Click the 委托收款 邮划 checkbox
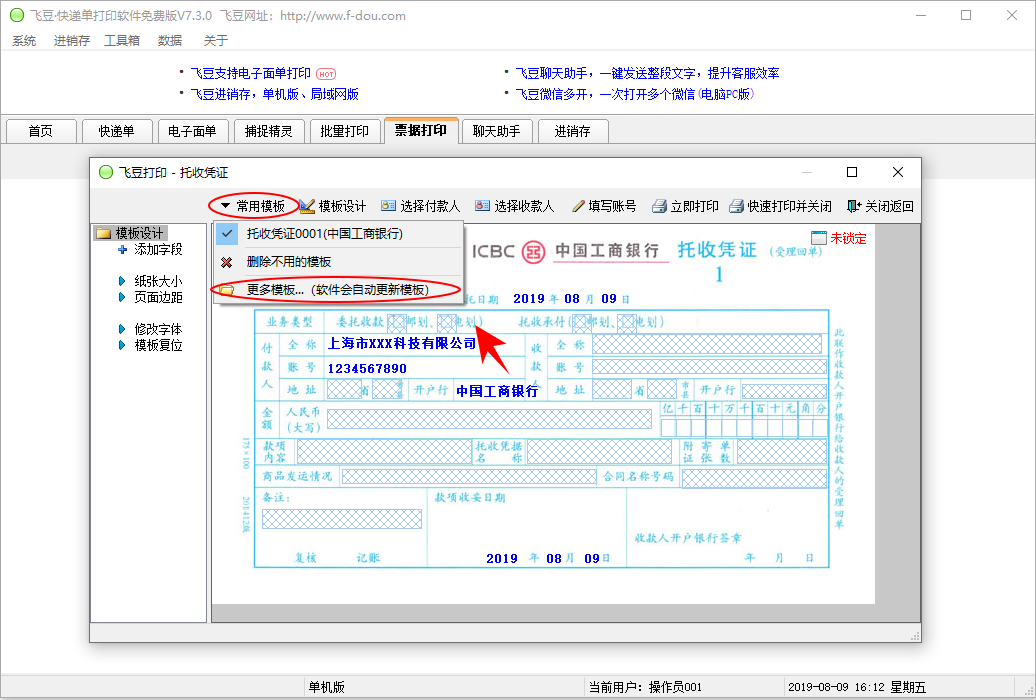 [x=396, y=322]
